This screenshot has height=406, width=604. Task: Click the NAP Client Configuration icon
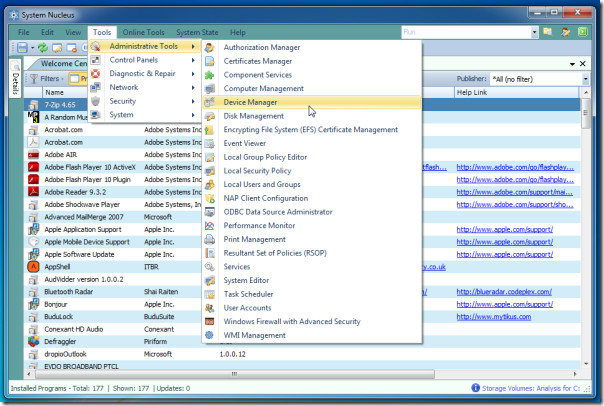coord(210,198)
